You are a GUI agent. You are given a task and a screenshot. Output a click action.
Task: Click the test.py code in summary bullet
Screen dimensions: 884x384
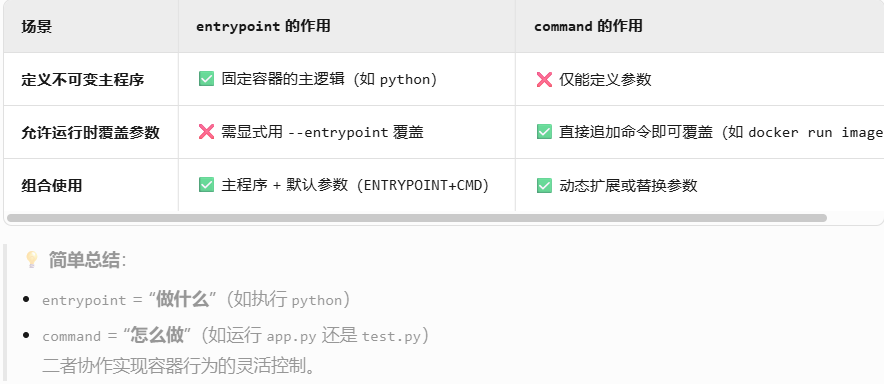tap(391, 337)
